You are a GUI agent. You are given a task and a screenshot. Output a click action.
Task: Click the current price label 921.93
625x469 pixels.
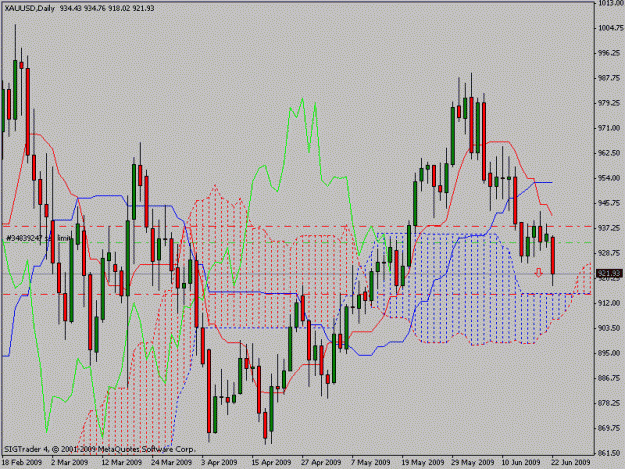pos(609,273)
